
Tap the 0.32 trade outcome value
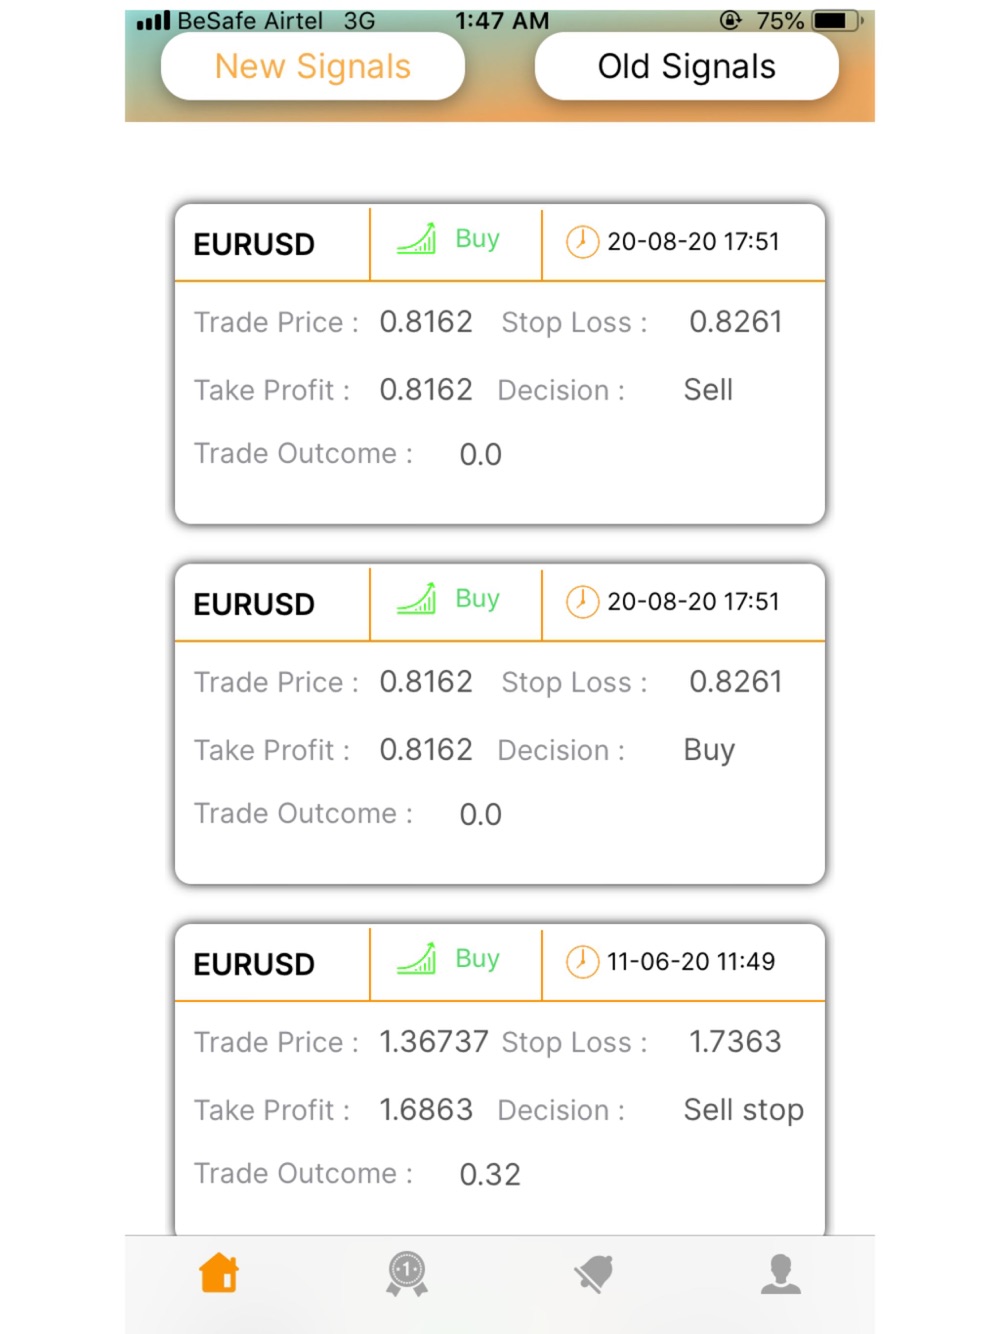coord(490,1174)
